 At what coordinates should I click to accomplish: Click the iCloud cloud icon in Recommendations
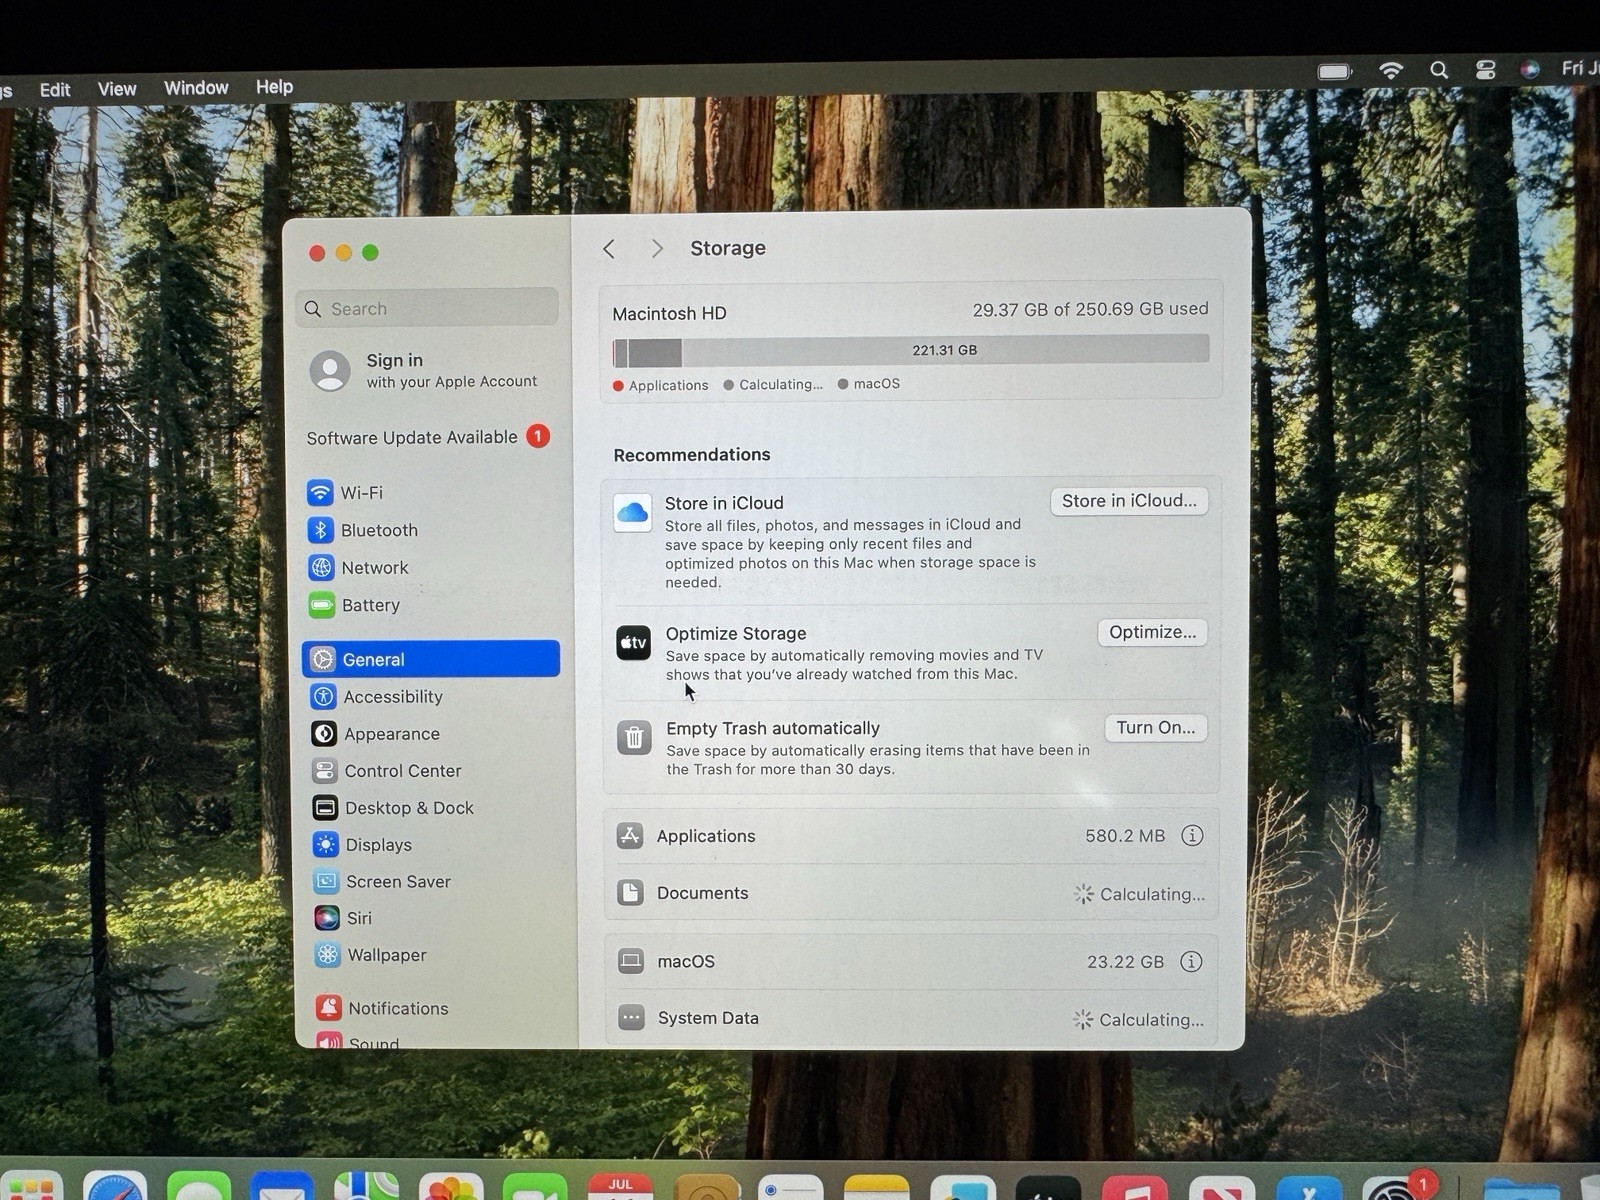coord(632,513)
